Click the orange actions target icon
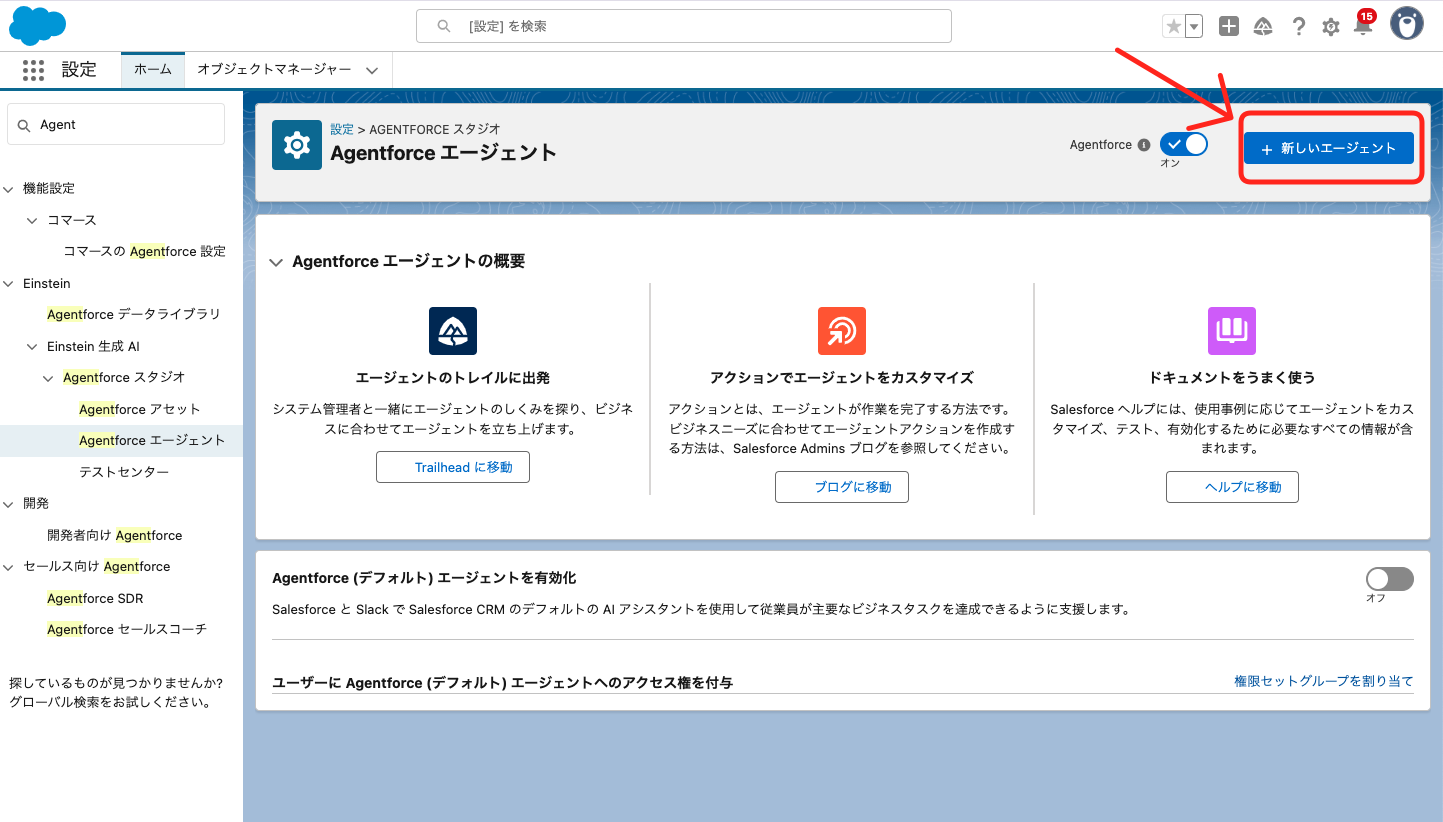Image resolution: width=1443 pixels, height=822 pixels. coord(842,331)
